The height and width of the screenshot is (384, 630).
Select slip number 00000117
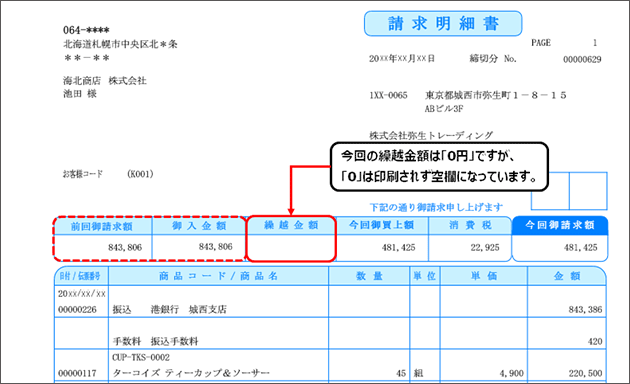77,374
